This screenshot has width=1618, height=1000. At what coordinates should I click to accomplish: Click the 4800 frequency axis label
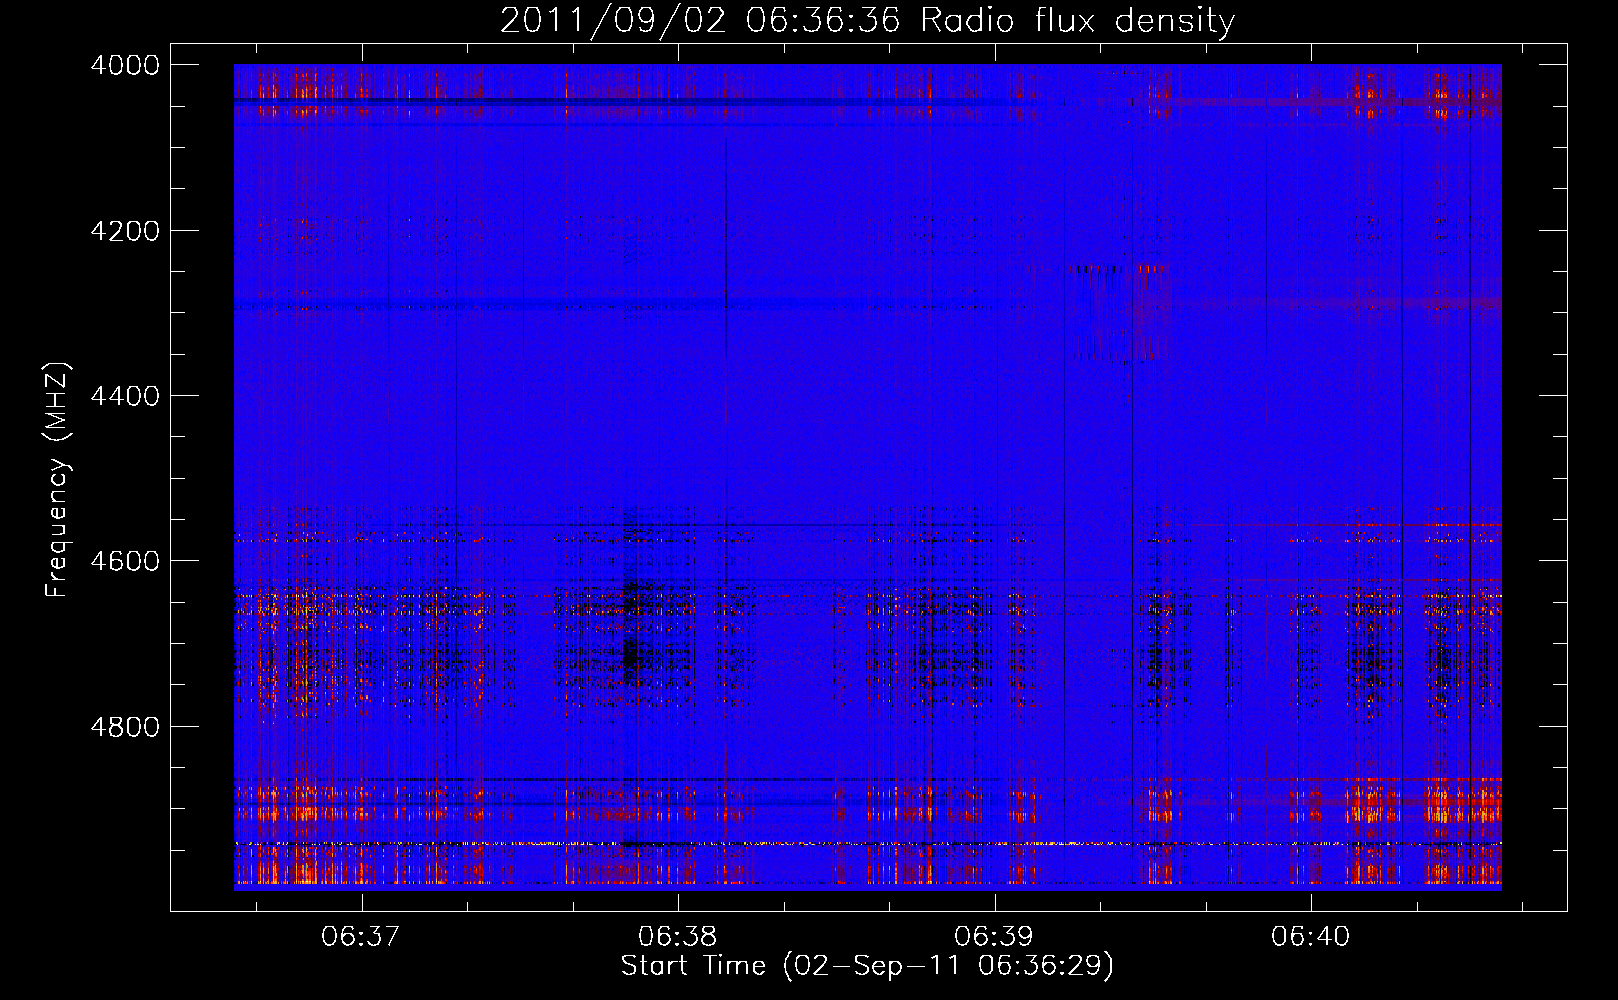(x=125, y=727)
